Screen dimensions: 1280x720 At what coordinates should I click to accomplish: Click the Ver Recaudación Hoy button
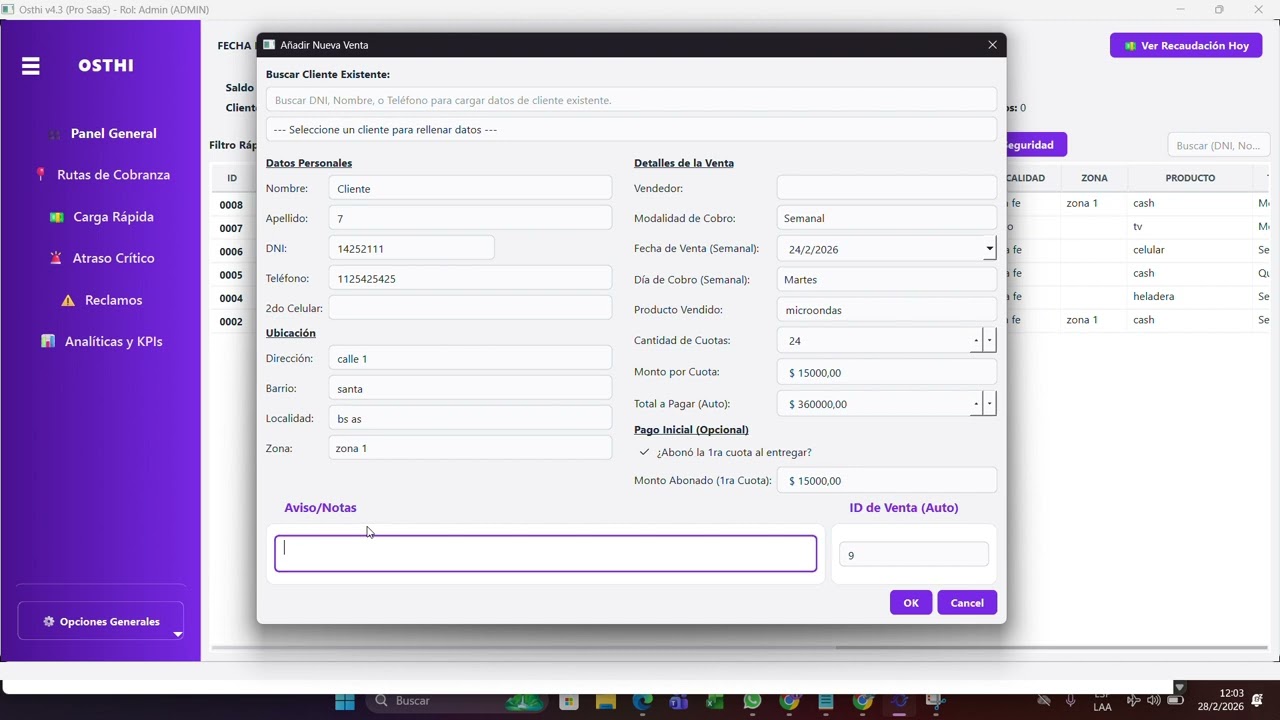[1186, 45]
